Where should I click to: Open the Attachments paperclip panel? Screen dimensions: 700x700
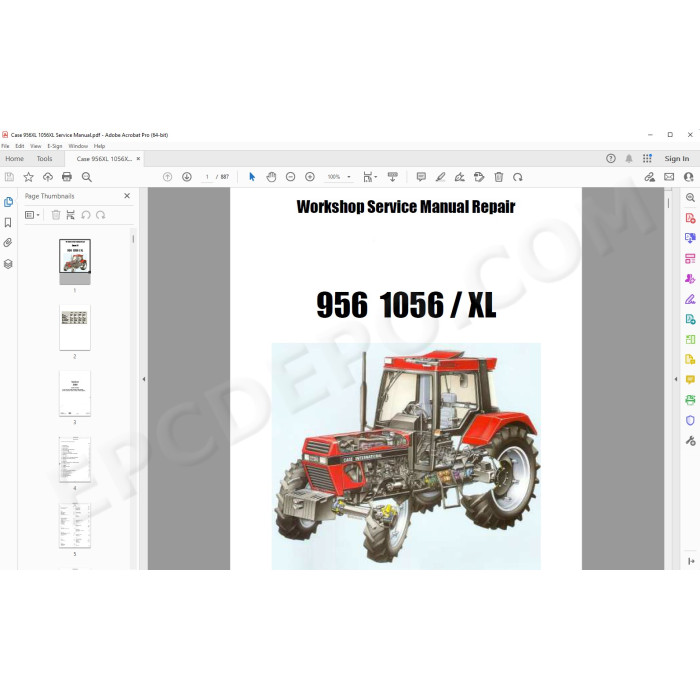point(8,243)
